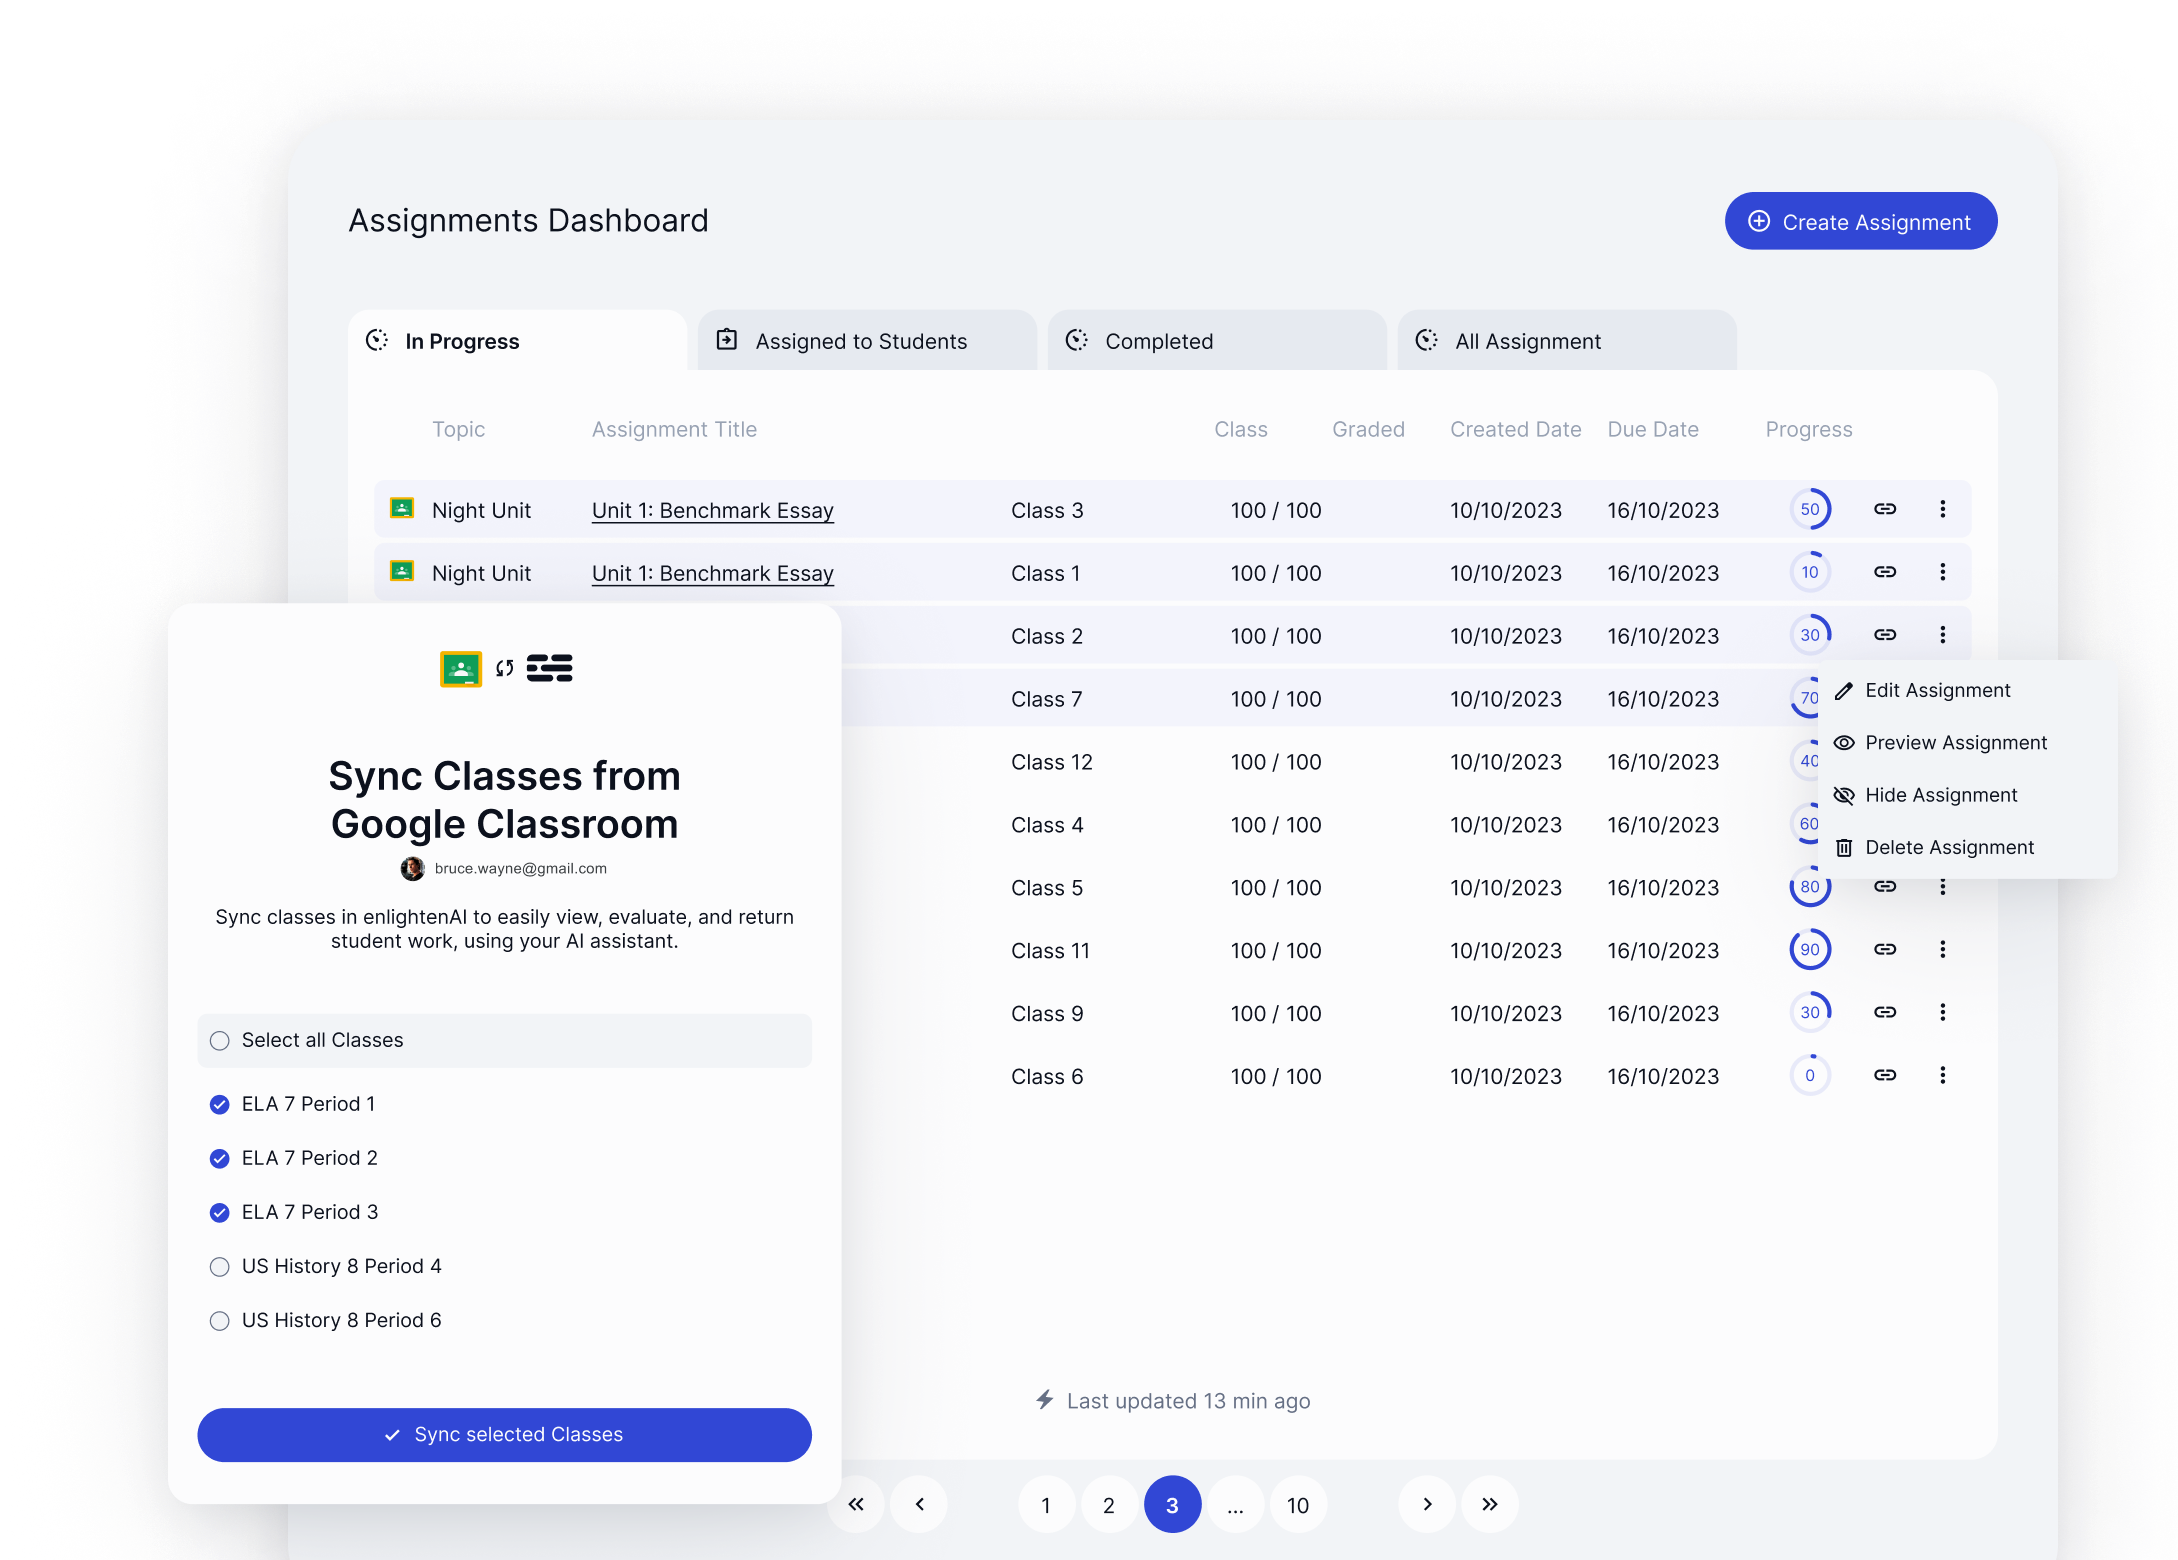The height and width of the screenshot is (1560, 2178).
Task: Copy link icon for Class 6 row
Action: click(x=1885, y=1075)
